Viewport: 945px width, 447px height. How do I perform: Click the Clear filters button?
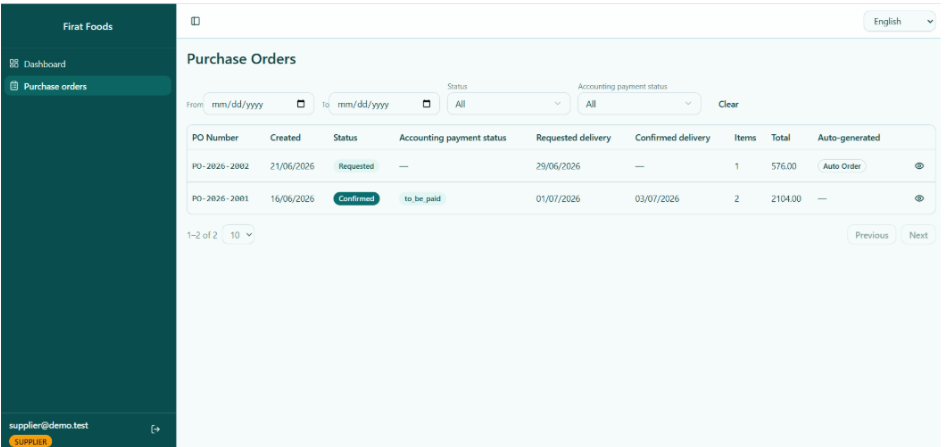[728, 104]
